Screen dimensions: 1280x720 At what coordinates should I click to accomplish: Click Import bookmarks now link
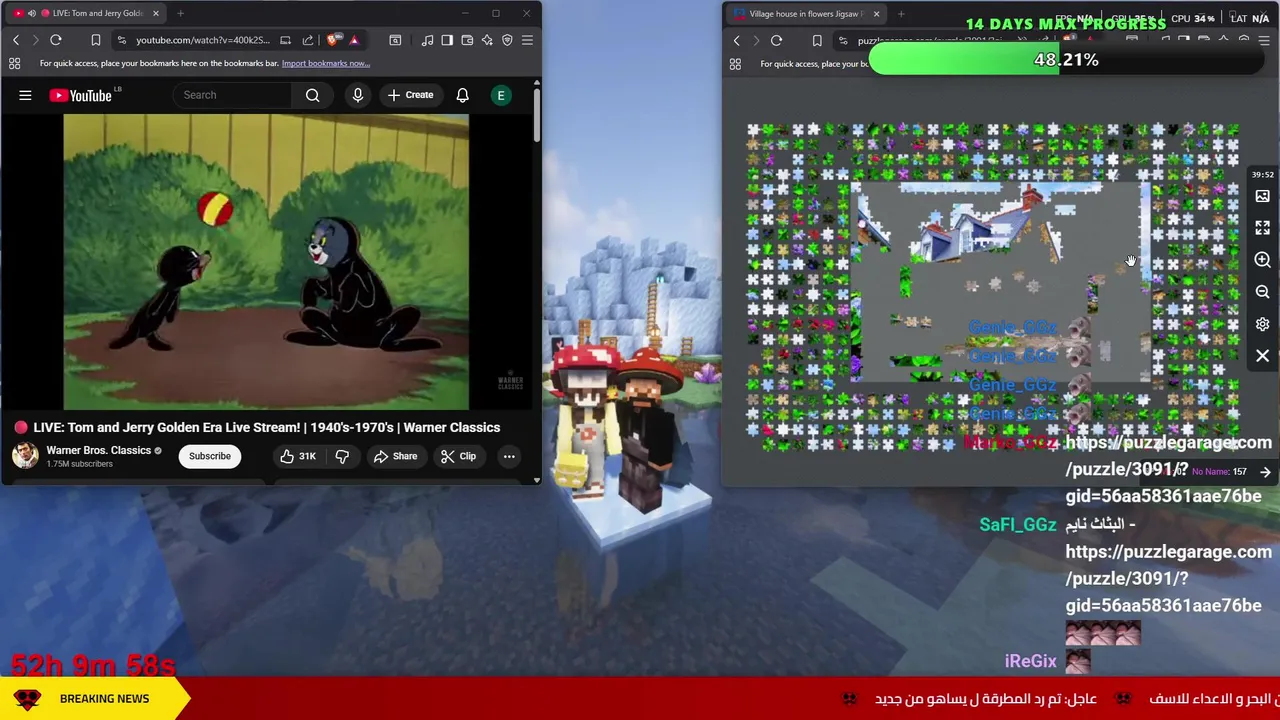point(326,63)
